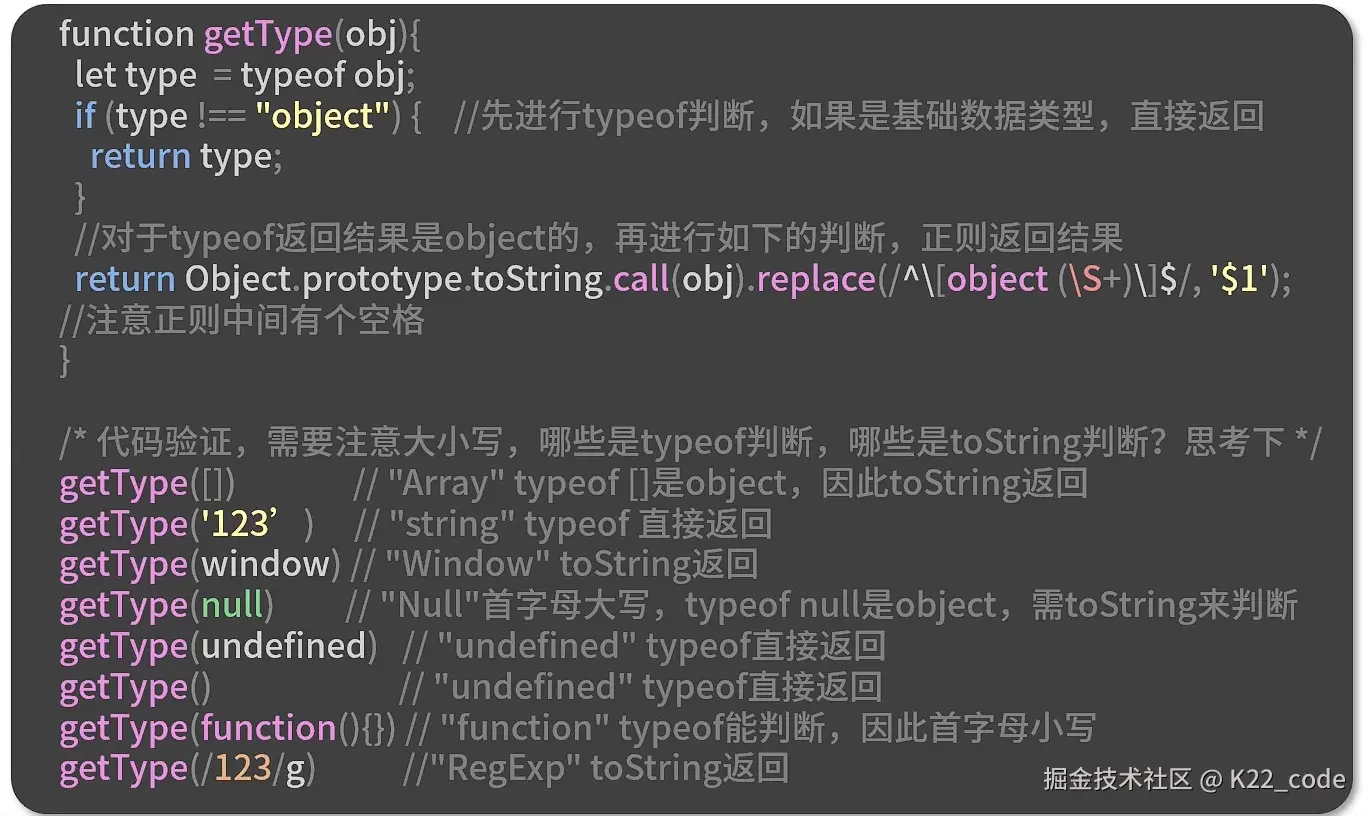Click the replace method name
Image resolution: width=1369 pixels, height=816 pixels.
[816, 279]
